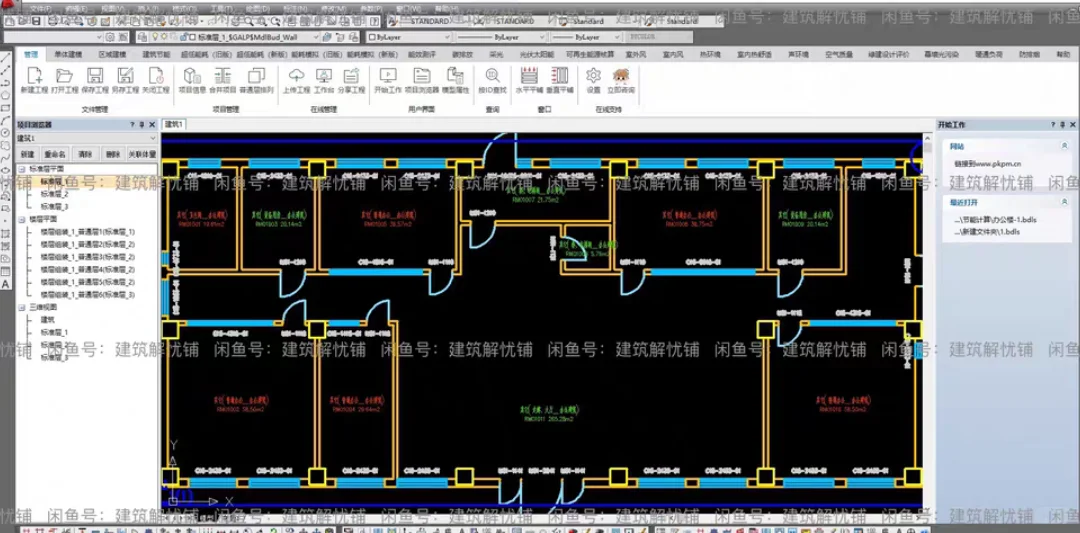Select 楼层组装_1_普通层1(标准层_1)

(87, 231)
